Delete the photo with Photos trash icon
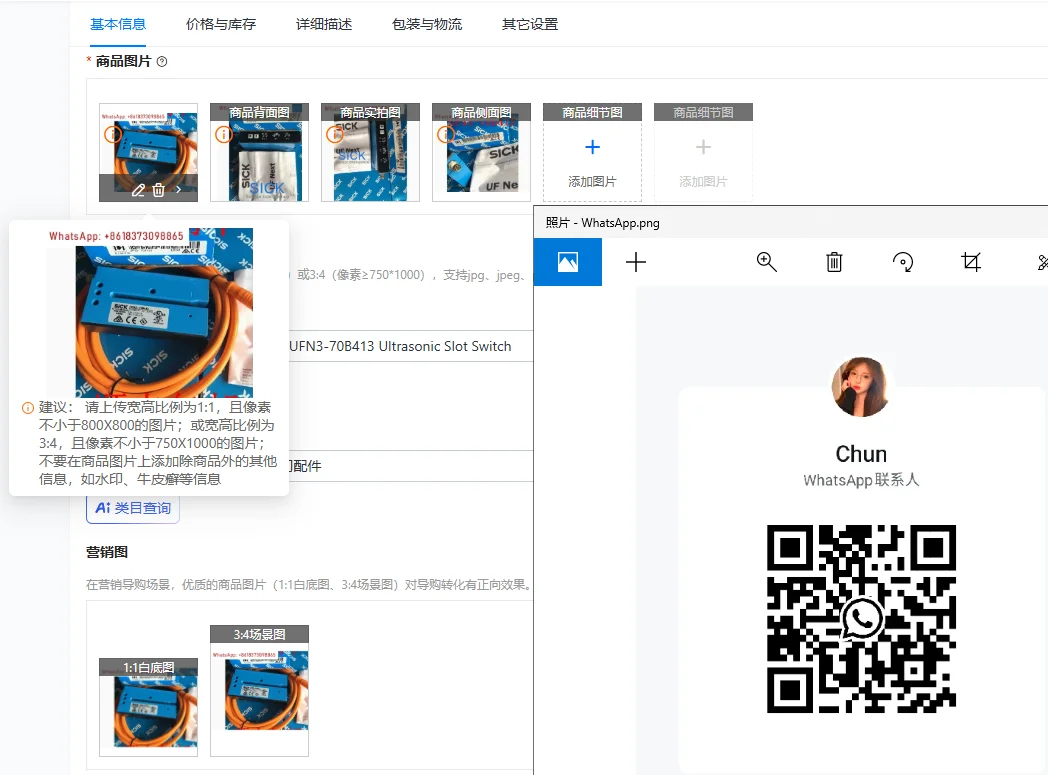1048x775 pixels. (834, 262)
